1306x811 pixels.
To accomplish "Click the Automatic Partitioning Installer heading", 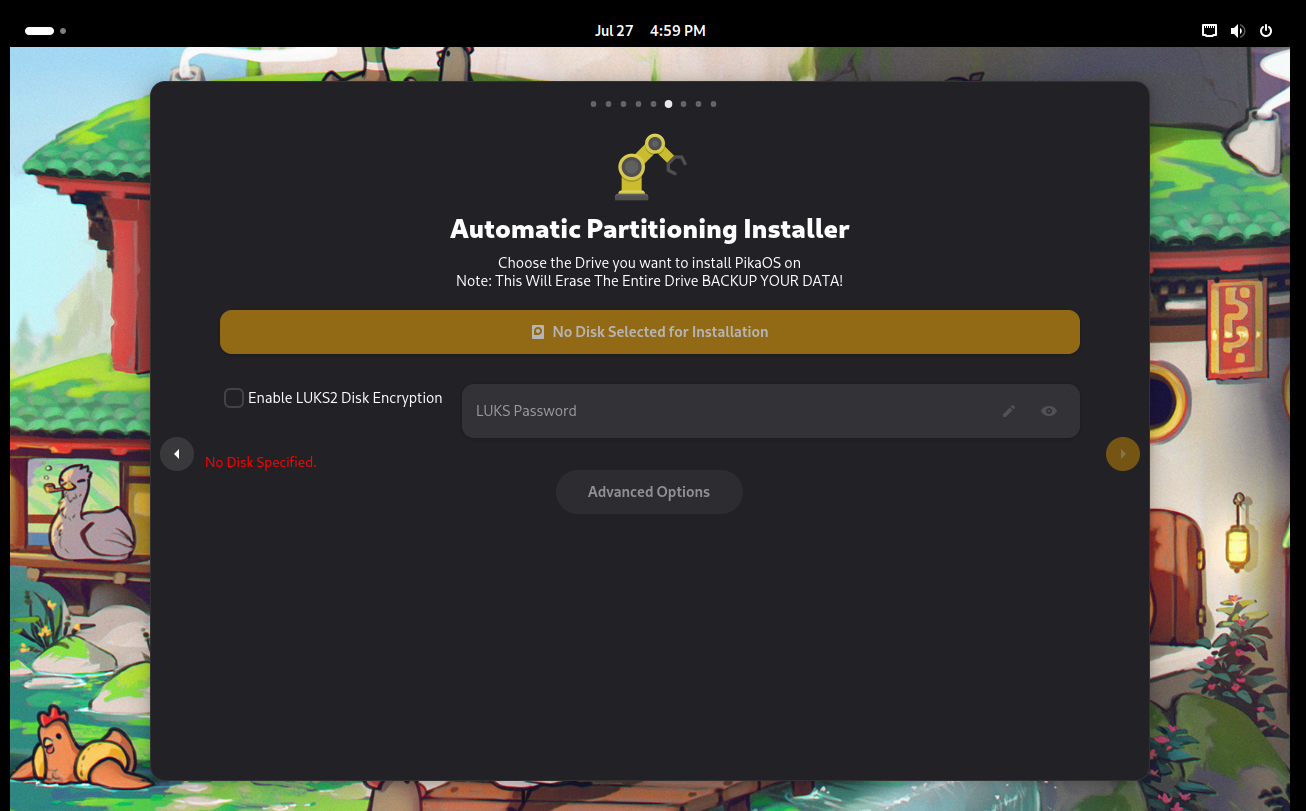I will pos(650,229).
